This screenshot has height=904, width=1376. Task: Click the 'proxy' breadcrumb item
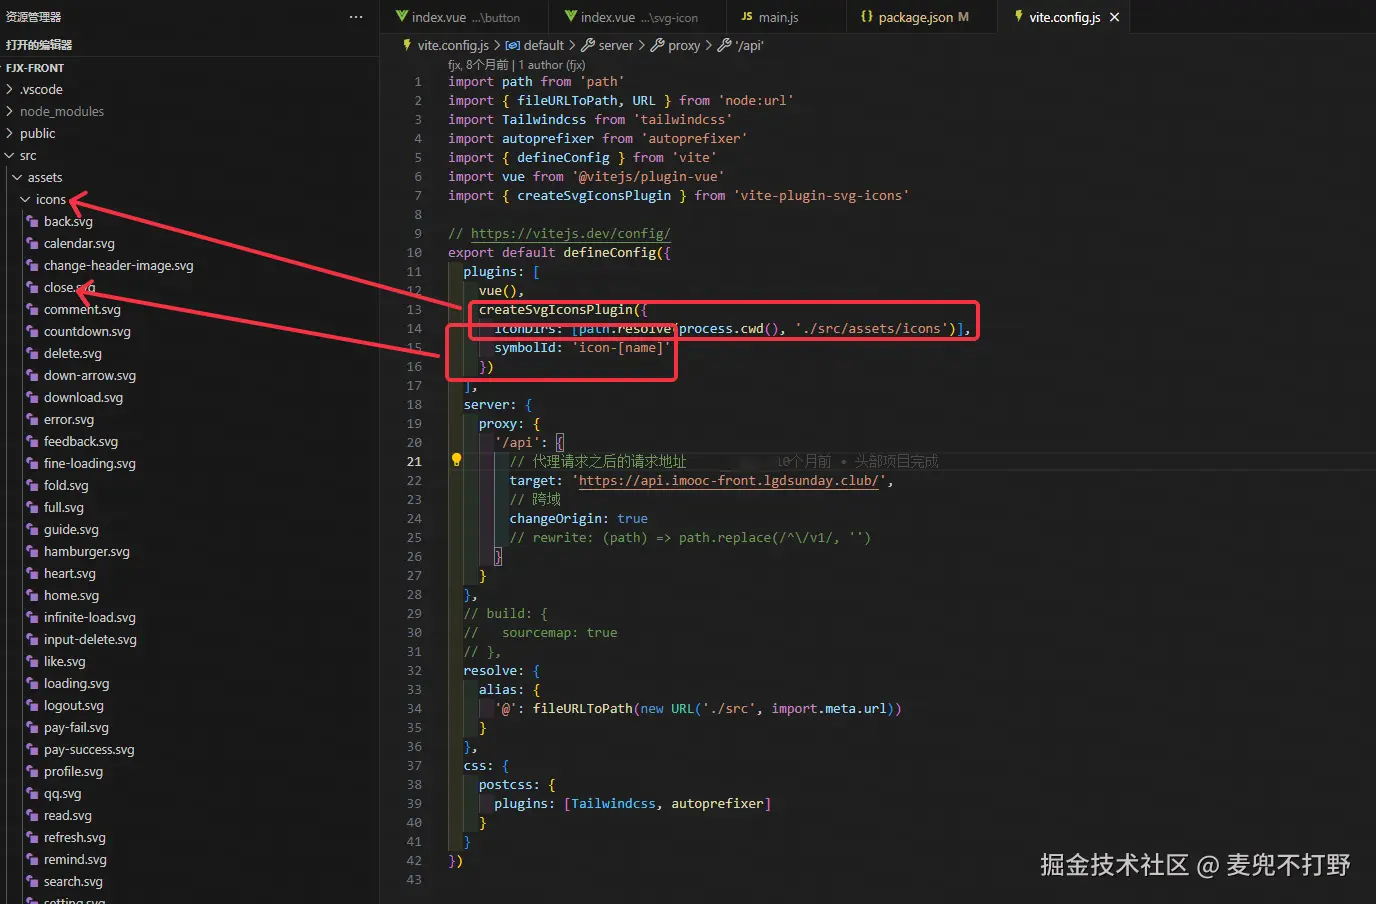click(x=675, y=45)
